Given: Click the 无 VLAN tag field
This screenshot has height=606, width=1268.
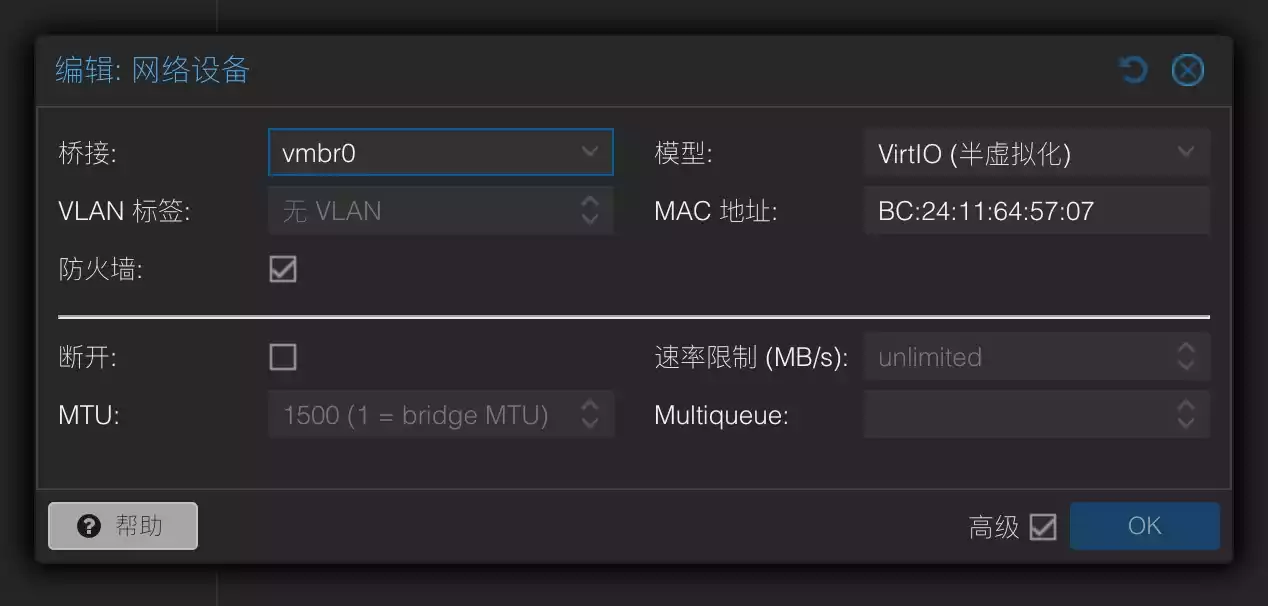Looking at the screenshot, I should pyautogui.click(x=420, y=211).
